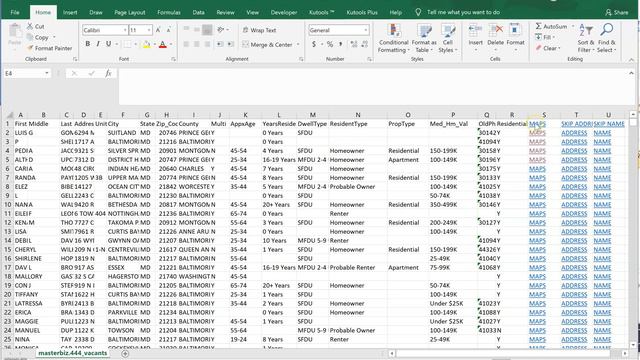The image size is (640, 360).
Task: Toggle Underline formatting
Action: pyautogui.click(x=109, y=44)
